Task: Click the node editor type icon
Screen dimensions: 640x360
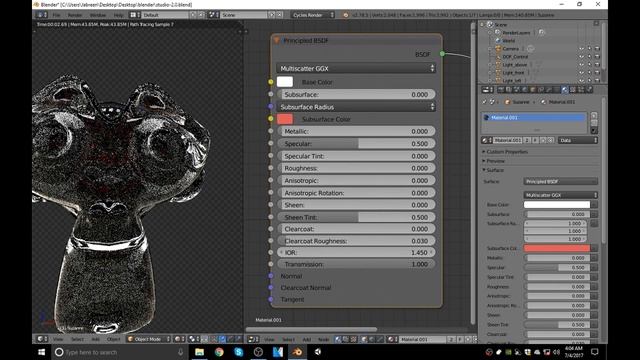Action: (253, 339)
